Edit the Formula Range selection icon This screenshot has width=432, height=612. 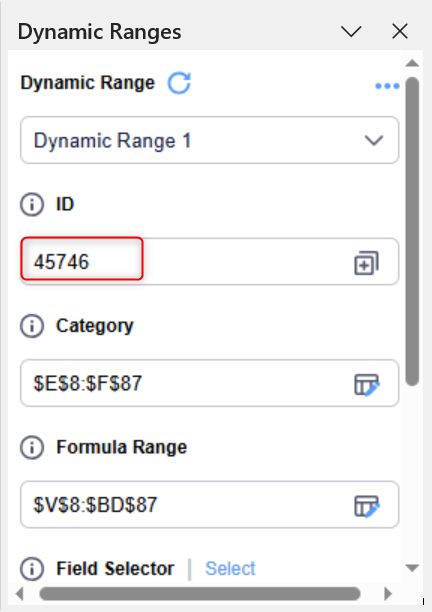(x=366, y=506)
